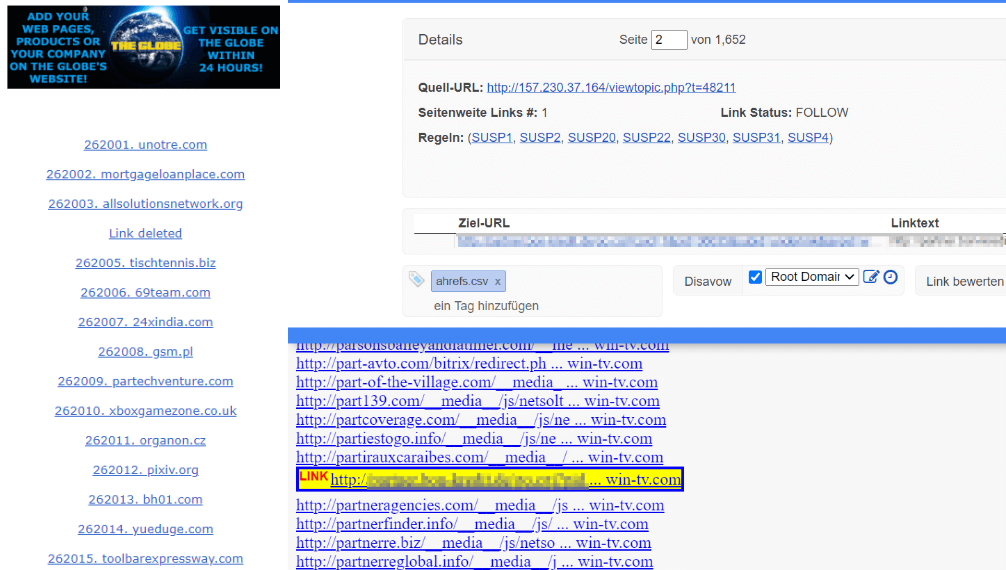Click the 'Seitenweite Links #: 1' text
This screenshot has width=1006, height=570.
(x=483, y=112)
